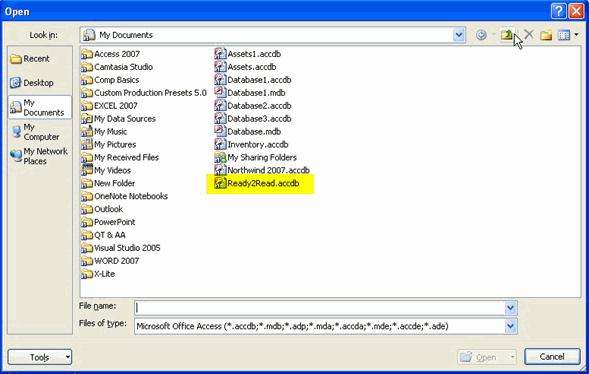Select the Camtasia Studio folder
The width and height of the screenshot is (589, 374).
click(x=117, y=67)
